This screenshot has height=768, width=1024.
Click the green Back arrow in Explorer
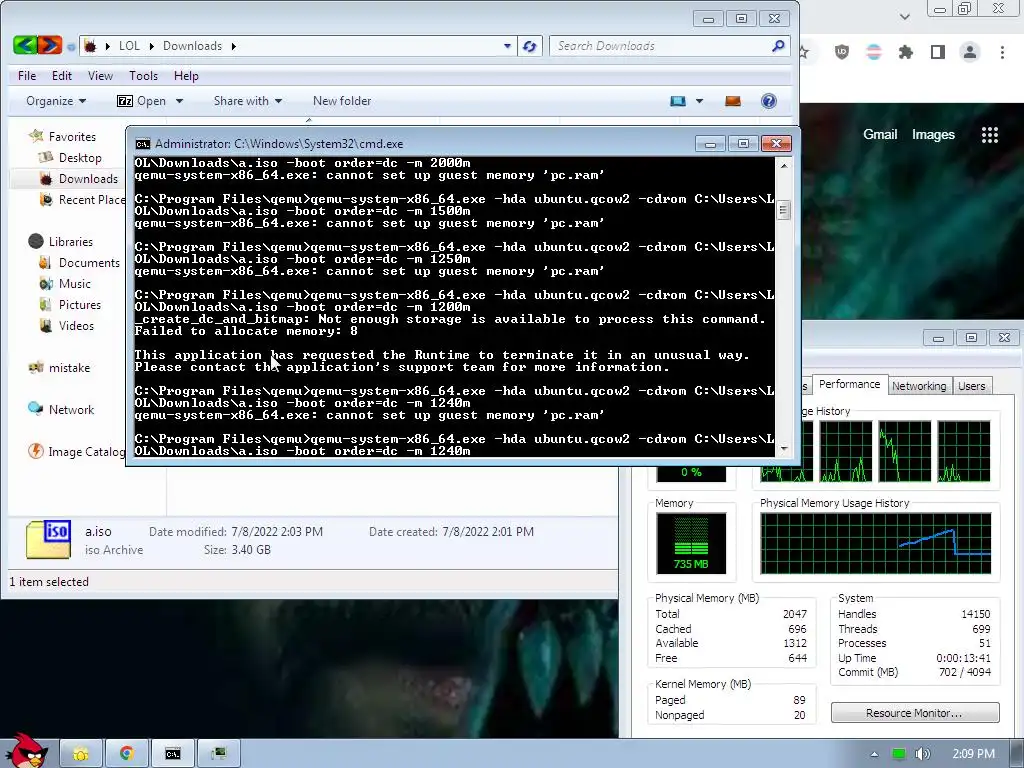click(x=25, y=45)
